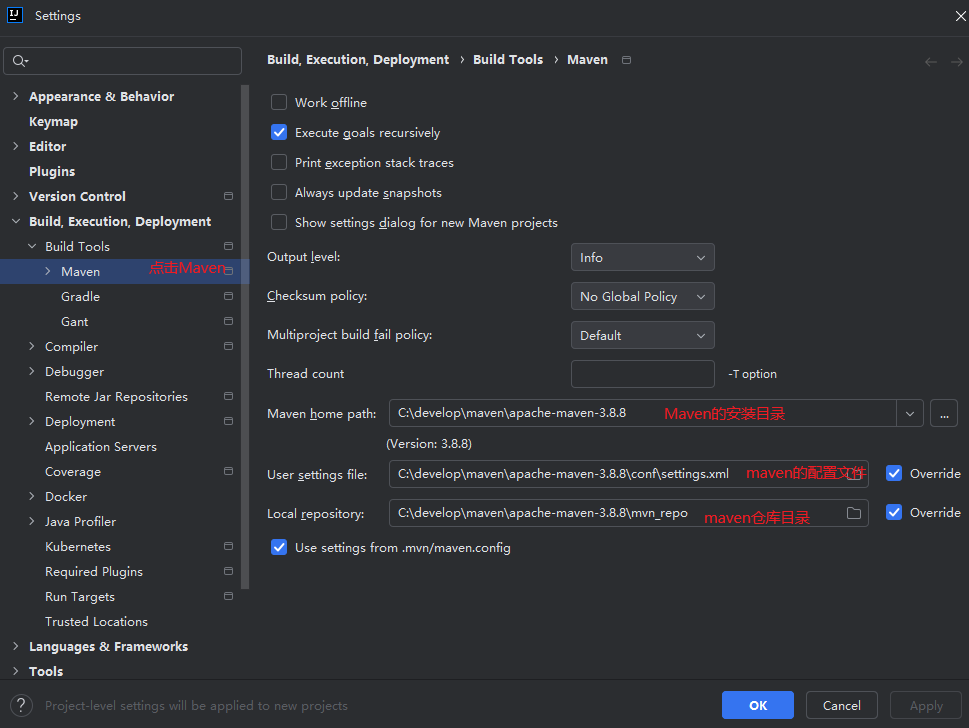The height and width of the screenshot is (728, 969).
Task: Expand the Maven node chevron
Action: 48,271
